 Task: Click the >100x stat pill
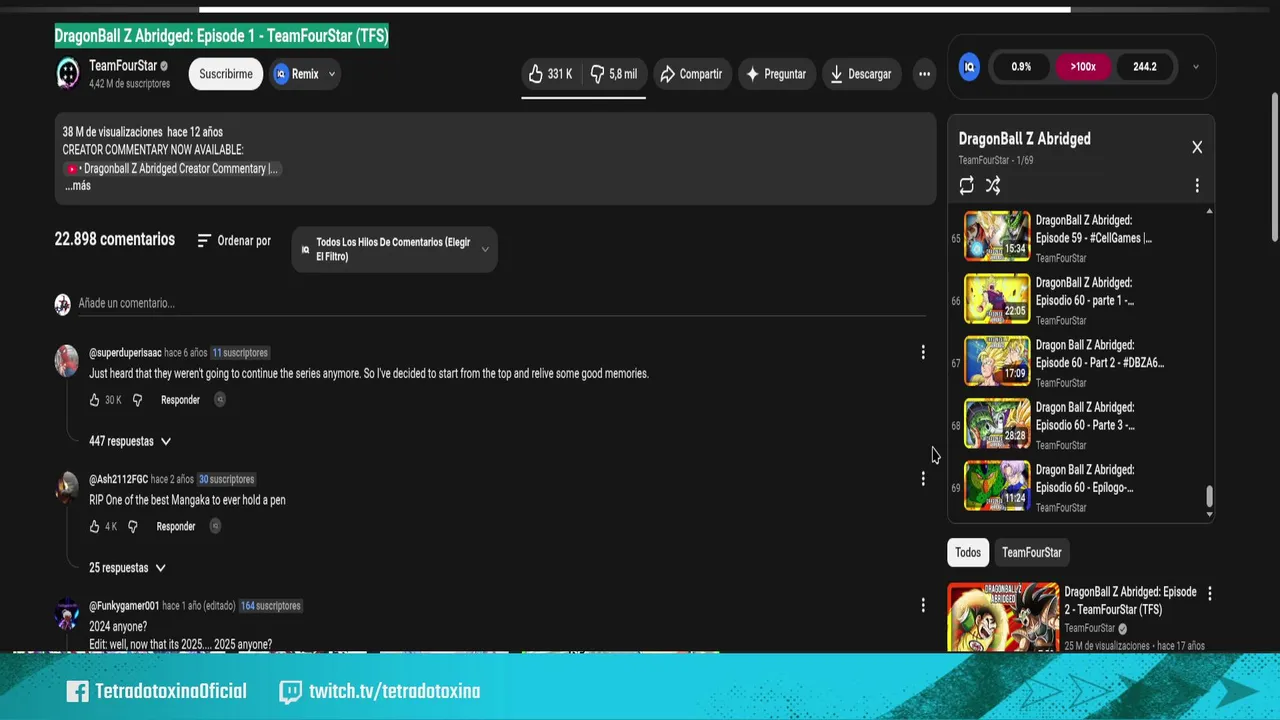point(1083,67)
